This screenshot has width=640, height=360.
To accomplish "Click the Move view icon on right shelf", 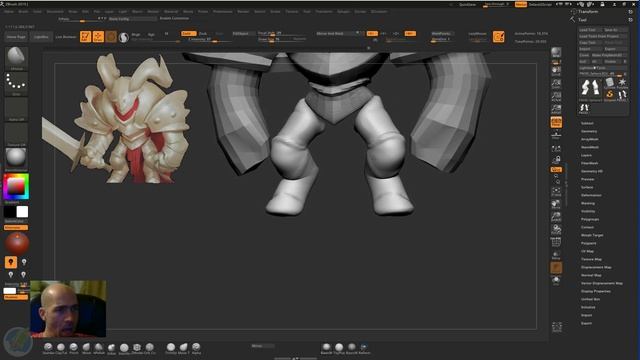I will (556, 204).
